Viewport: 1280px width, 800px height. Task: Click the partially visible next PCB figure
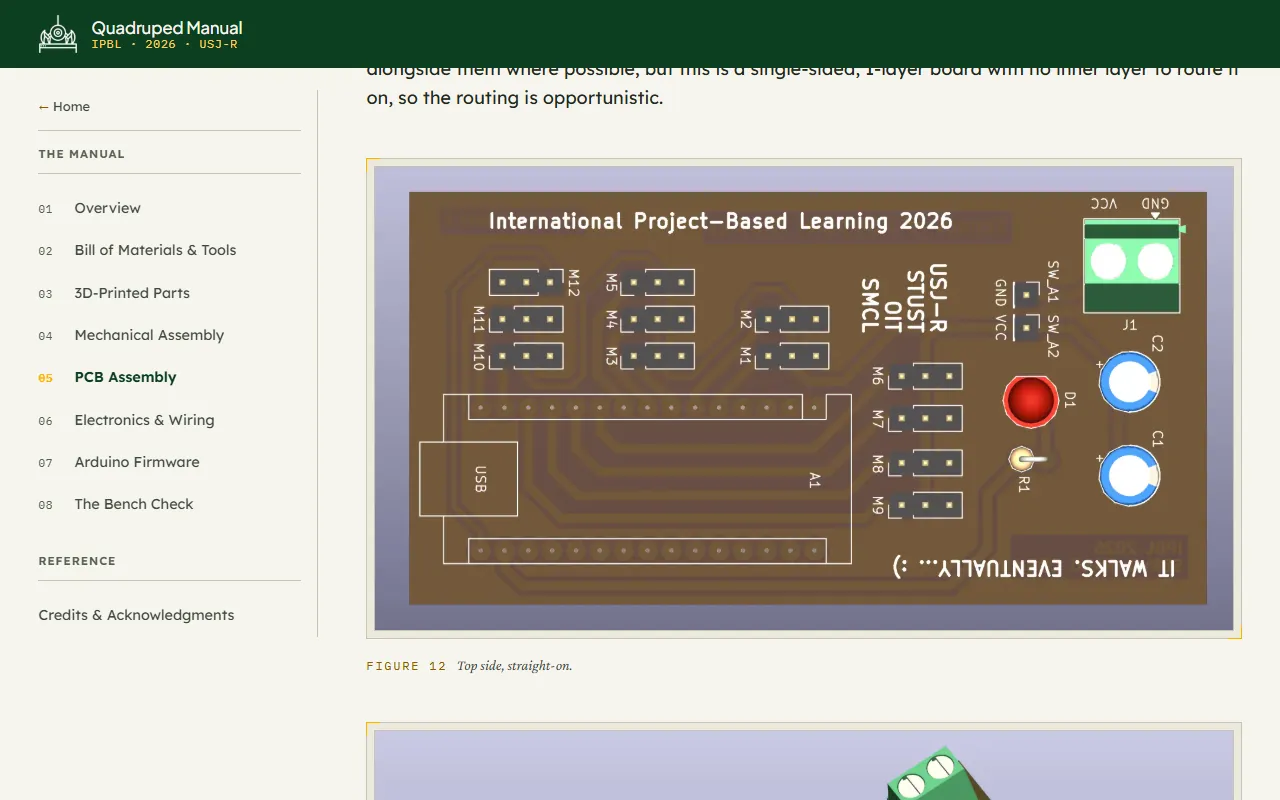coord(804,765)
